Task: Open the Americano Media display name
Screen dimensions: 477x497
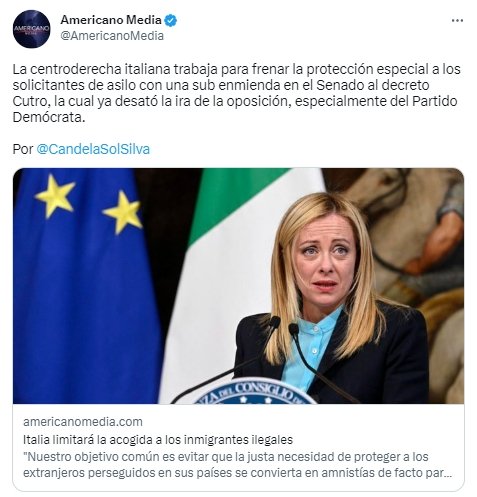Action: coord(111,20)
